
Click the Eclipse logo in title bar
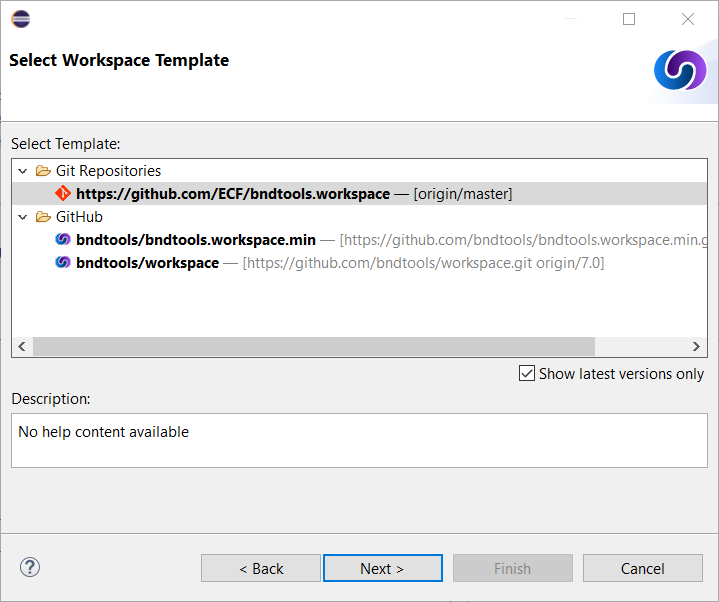click(21, 19)
